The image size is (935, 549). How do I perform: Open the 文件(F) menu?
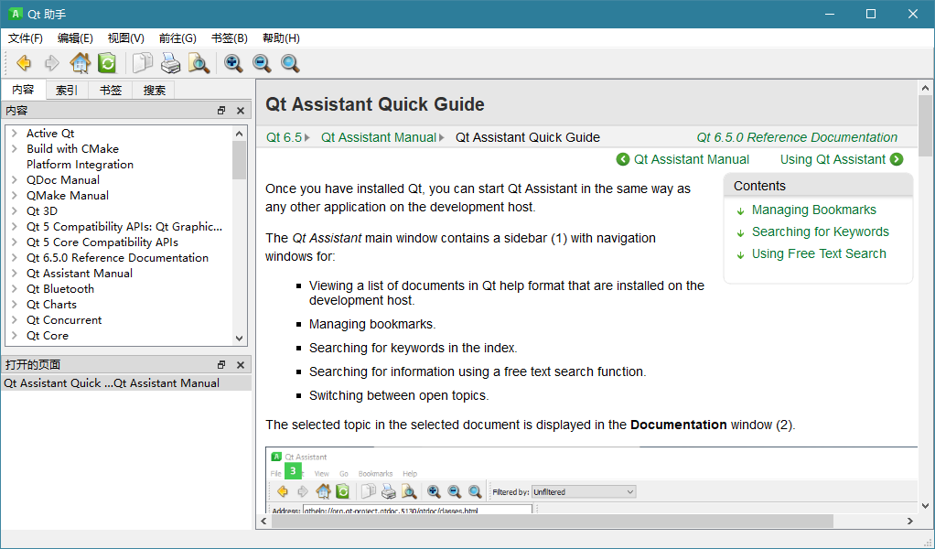point(25,38)
